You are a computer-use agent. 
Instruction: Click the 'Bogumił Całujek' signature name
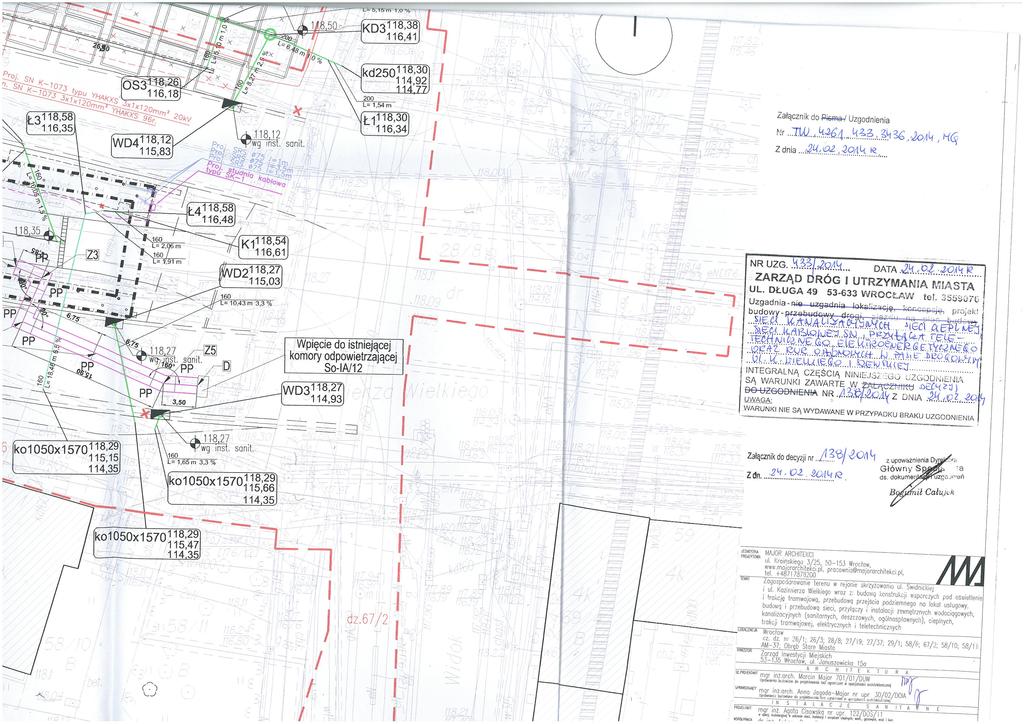pyautogui.click(x=922, y=493)
